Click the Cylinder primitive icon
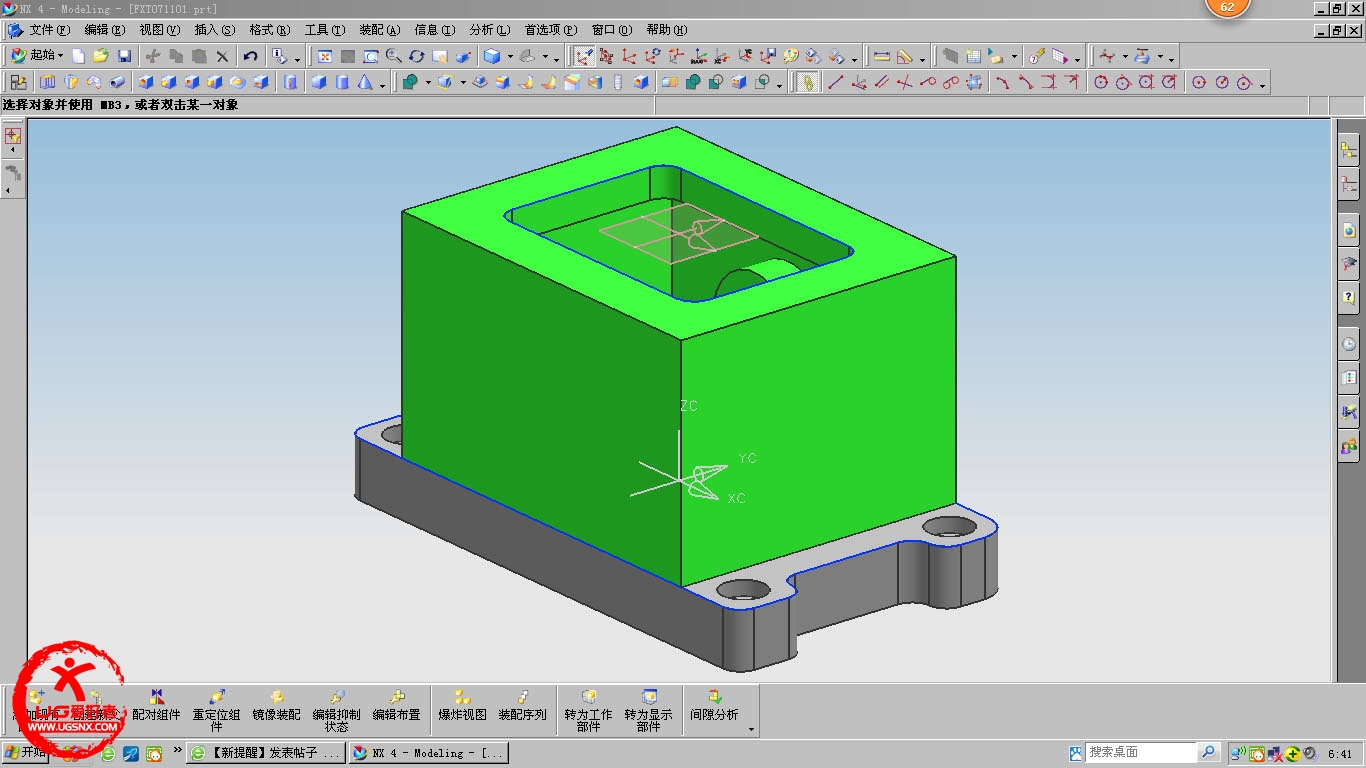This screenshot has height=768, width=1366. coord(342,82)
